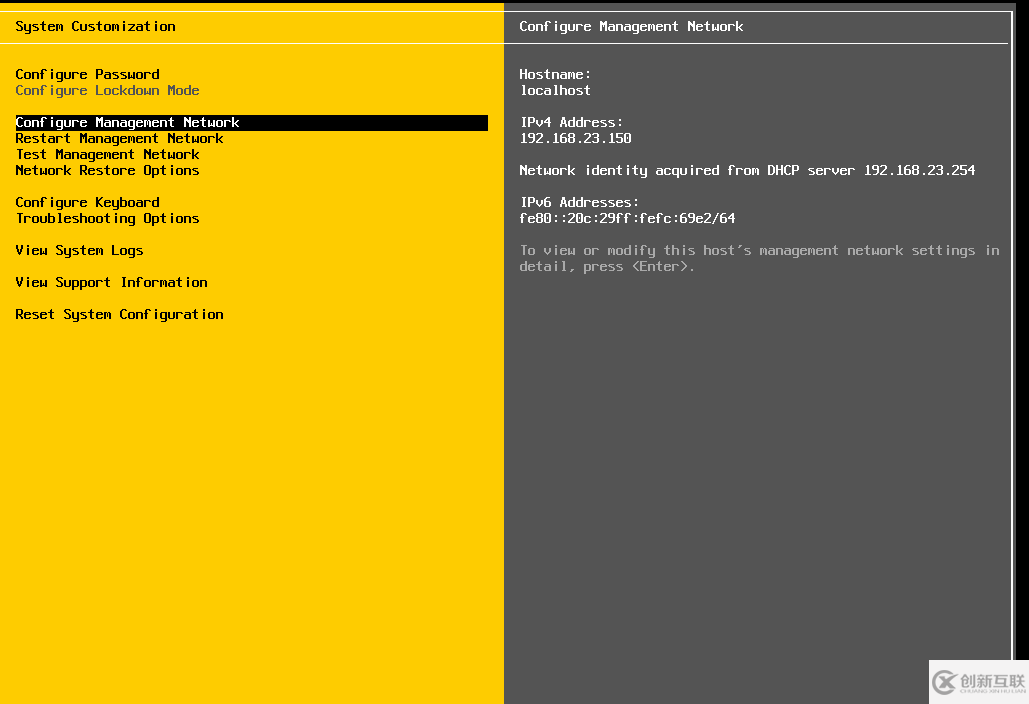Select View Support Information
The height and width of the screenshot is (704, 1029).
point(112,283)
